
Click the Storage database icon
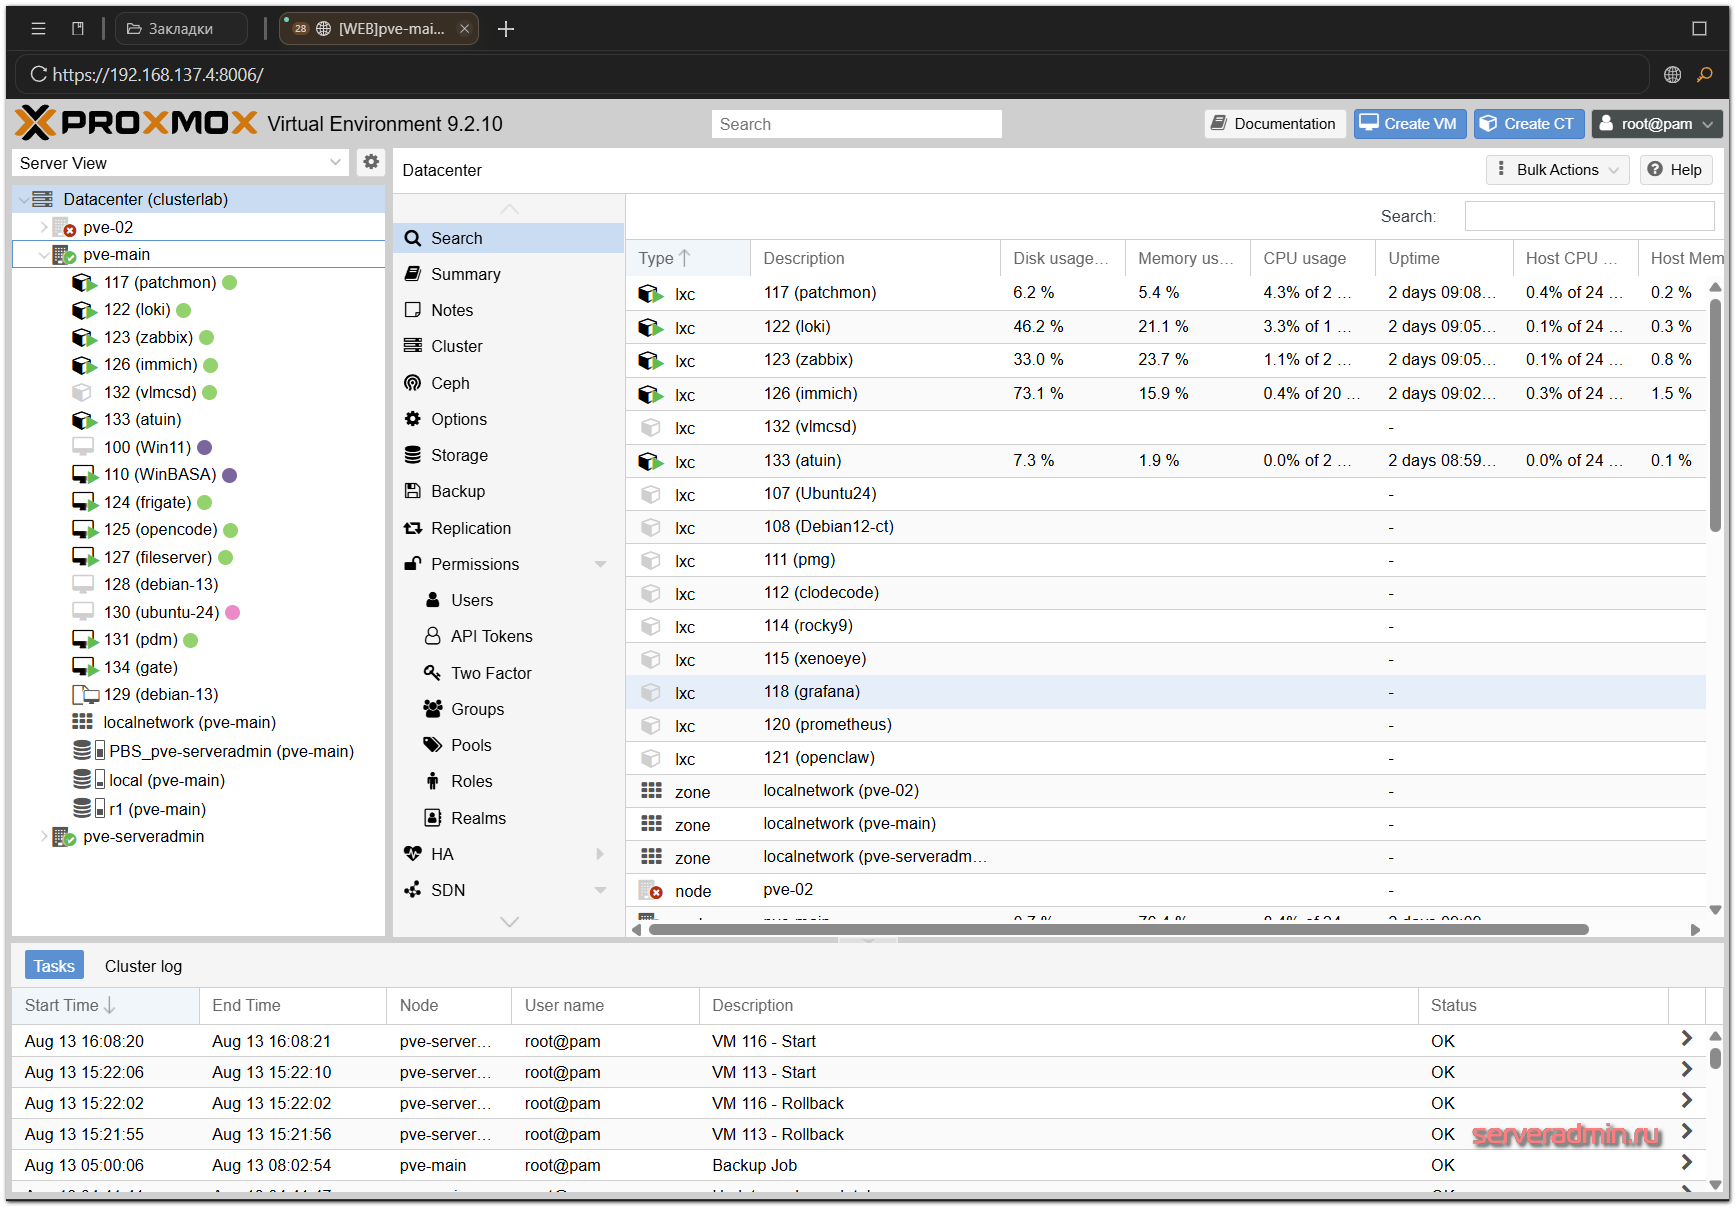point(413,455)
